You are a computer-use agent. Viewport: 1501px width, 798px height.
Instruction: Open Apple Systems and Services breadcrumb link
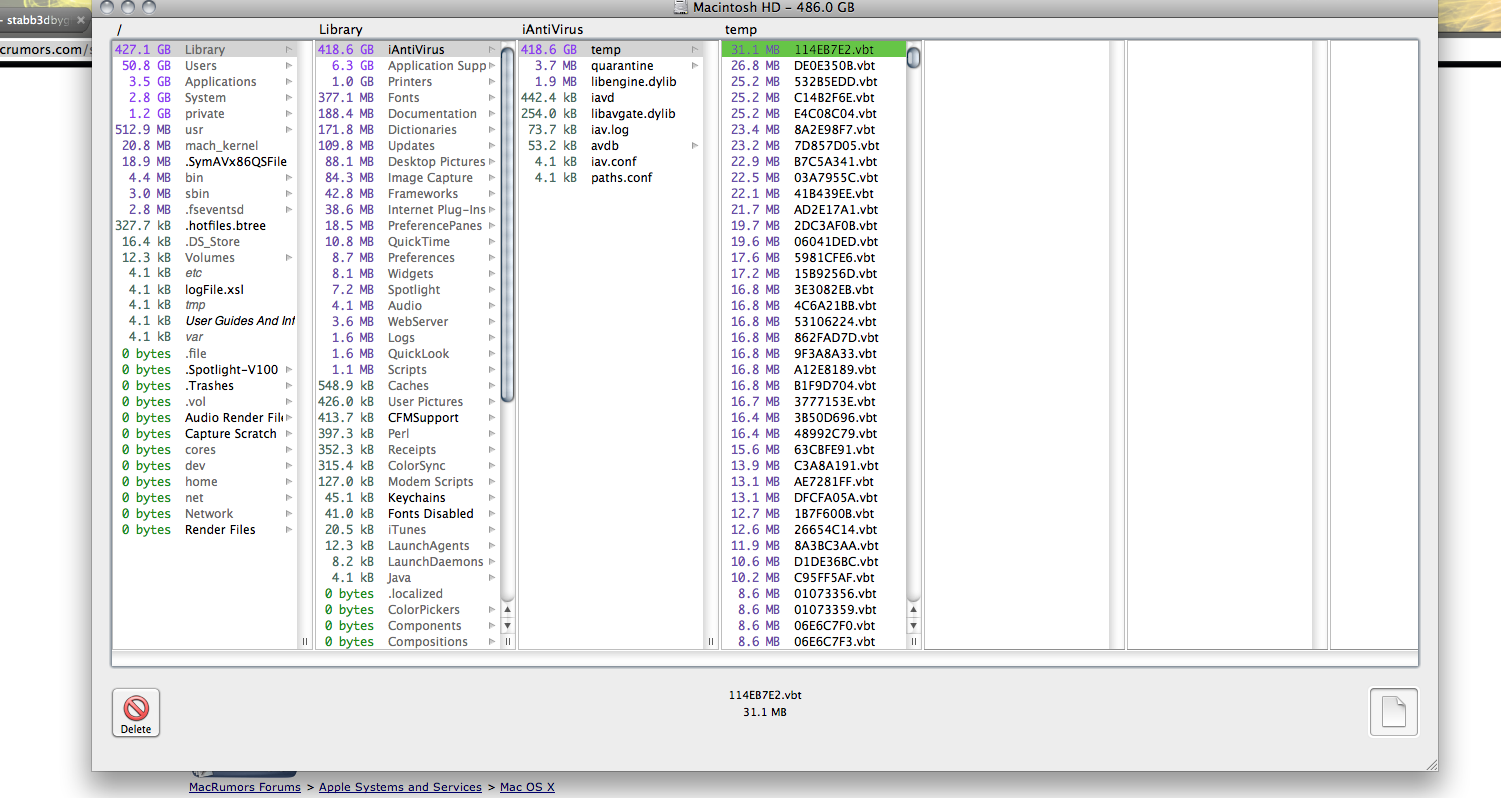(400, 787)
